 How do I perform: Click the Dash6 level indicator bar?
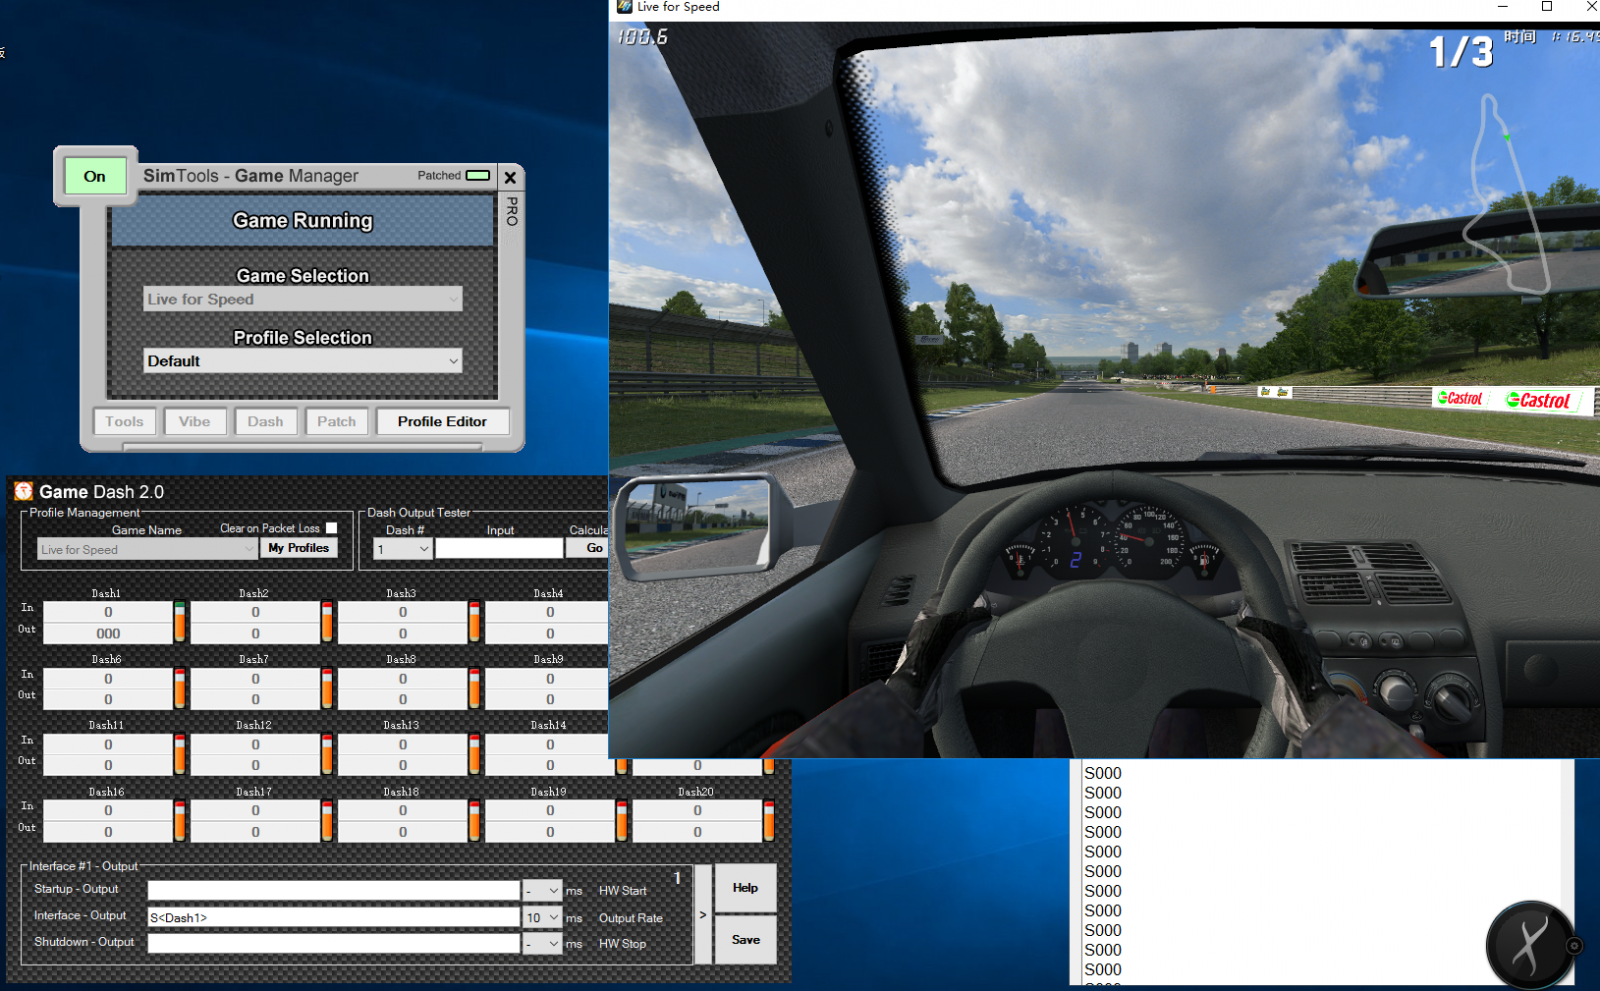[180, 688]
